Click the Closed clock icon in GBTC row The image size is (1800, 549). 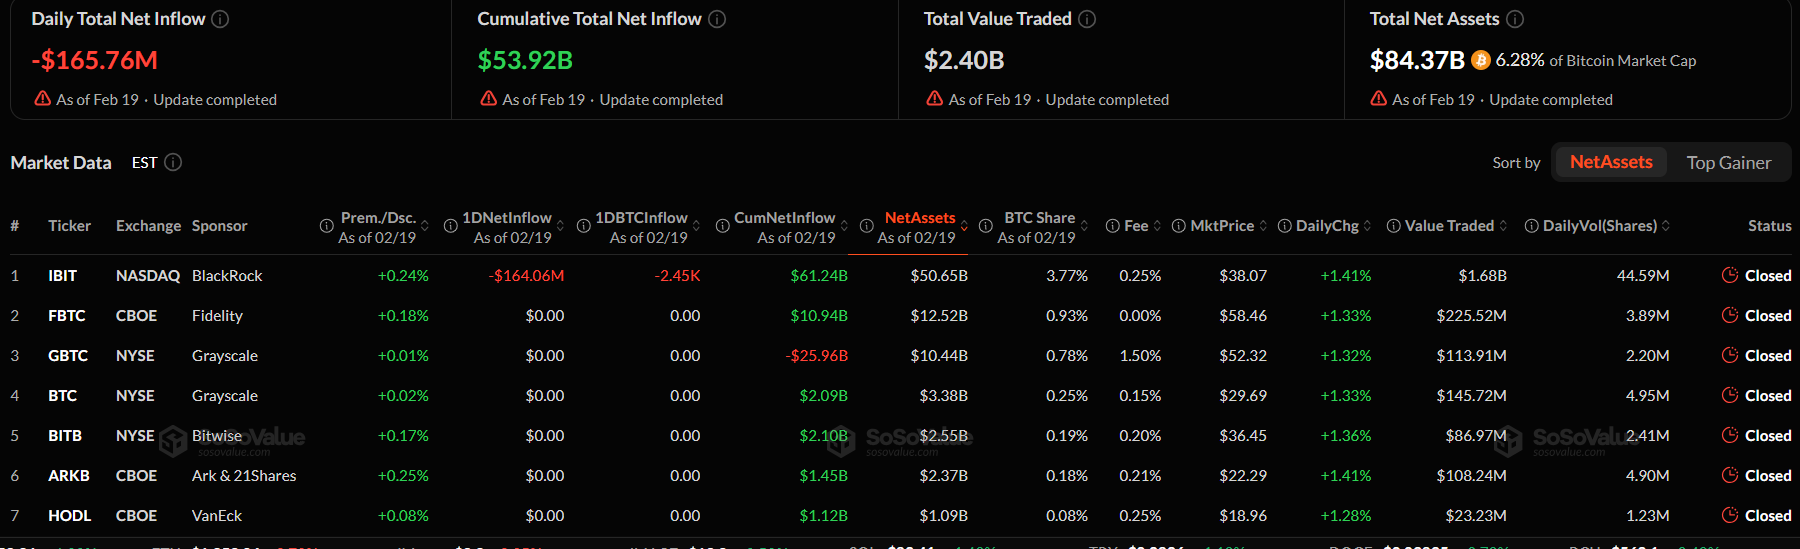tap(1730, 355)
